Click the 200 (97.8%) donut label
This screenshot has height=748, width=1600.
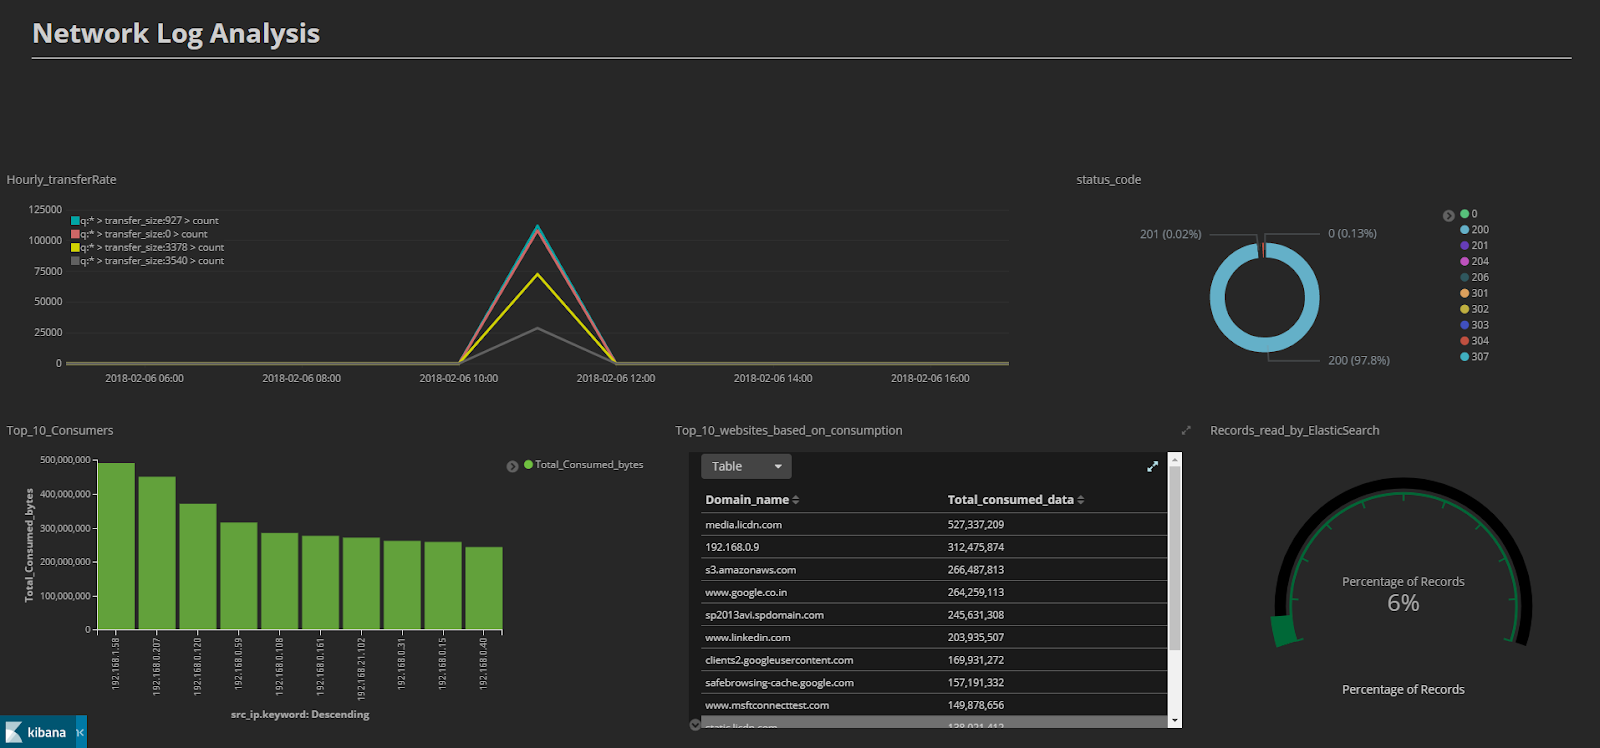click(1359, 361)
